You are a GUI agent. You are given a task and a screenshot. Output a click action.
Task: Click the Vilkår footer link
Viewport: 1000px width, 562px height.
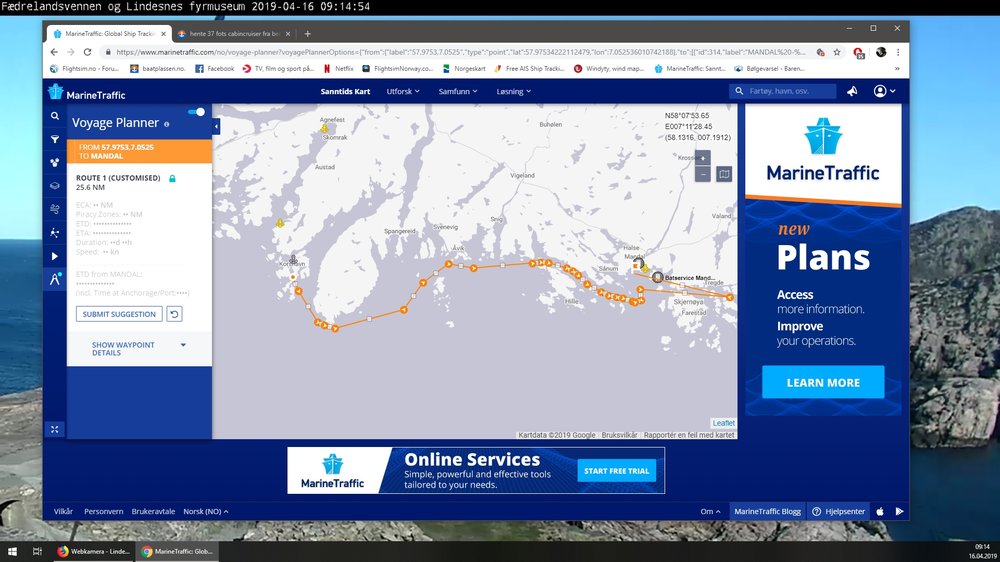[x=63, y=511]
